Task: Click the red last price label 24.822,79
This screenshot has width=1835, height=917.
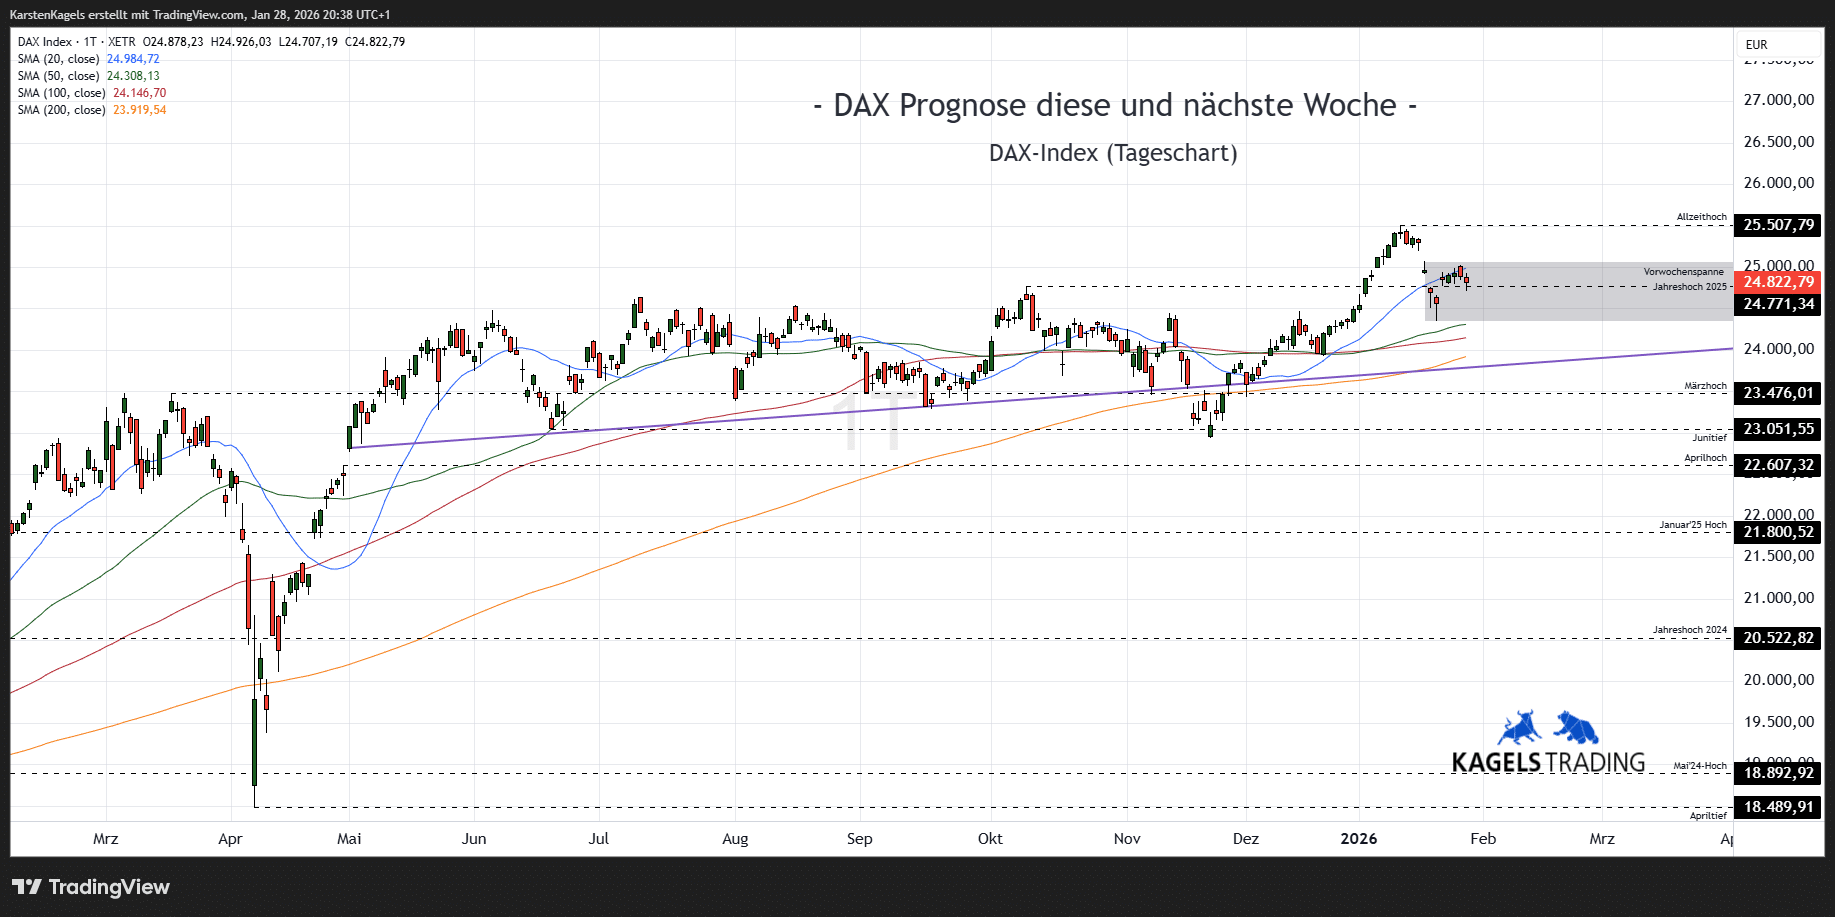Action: coord(1779,282)
